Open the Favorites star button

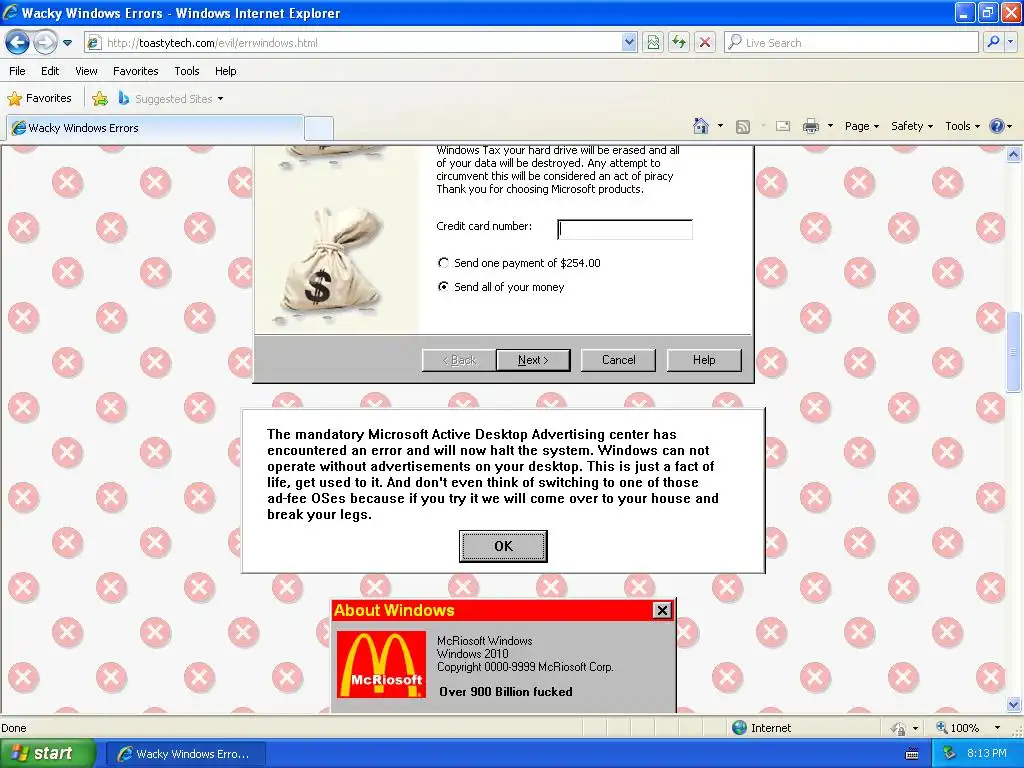39,99
